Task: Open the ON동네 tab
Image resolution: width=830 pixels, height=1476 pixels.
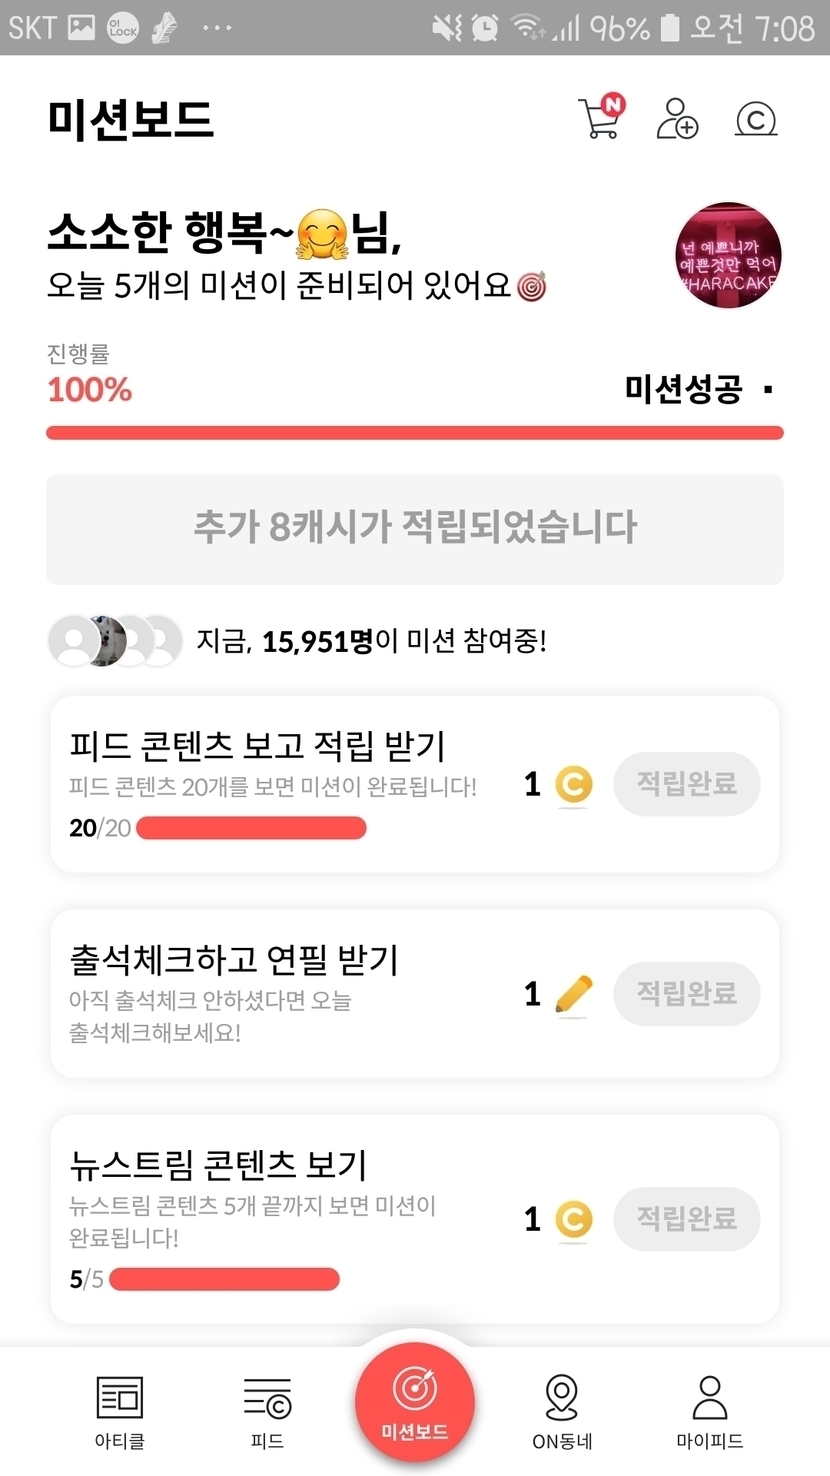Action: (562, 1411)
